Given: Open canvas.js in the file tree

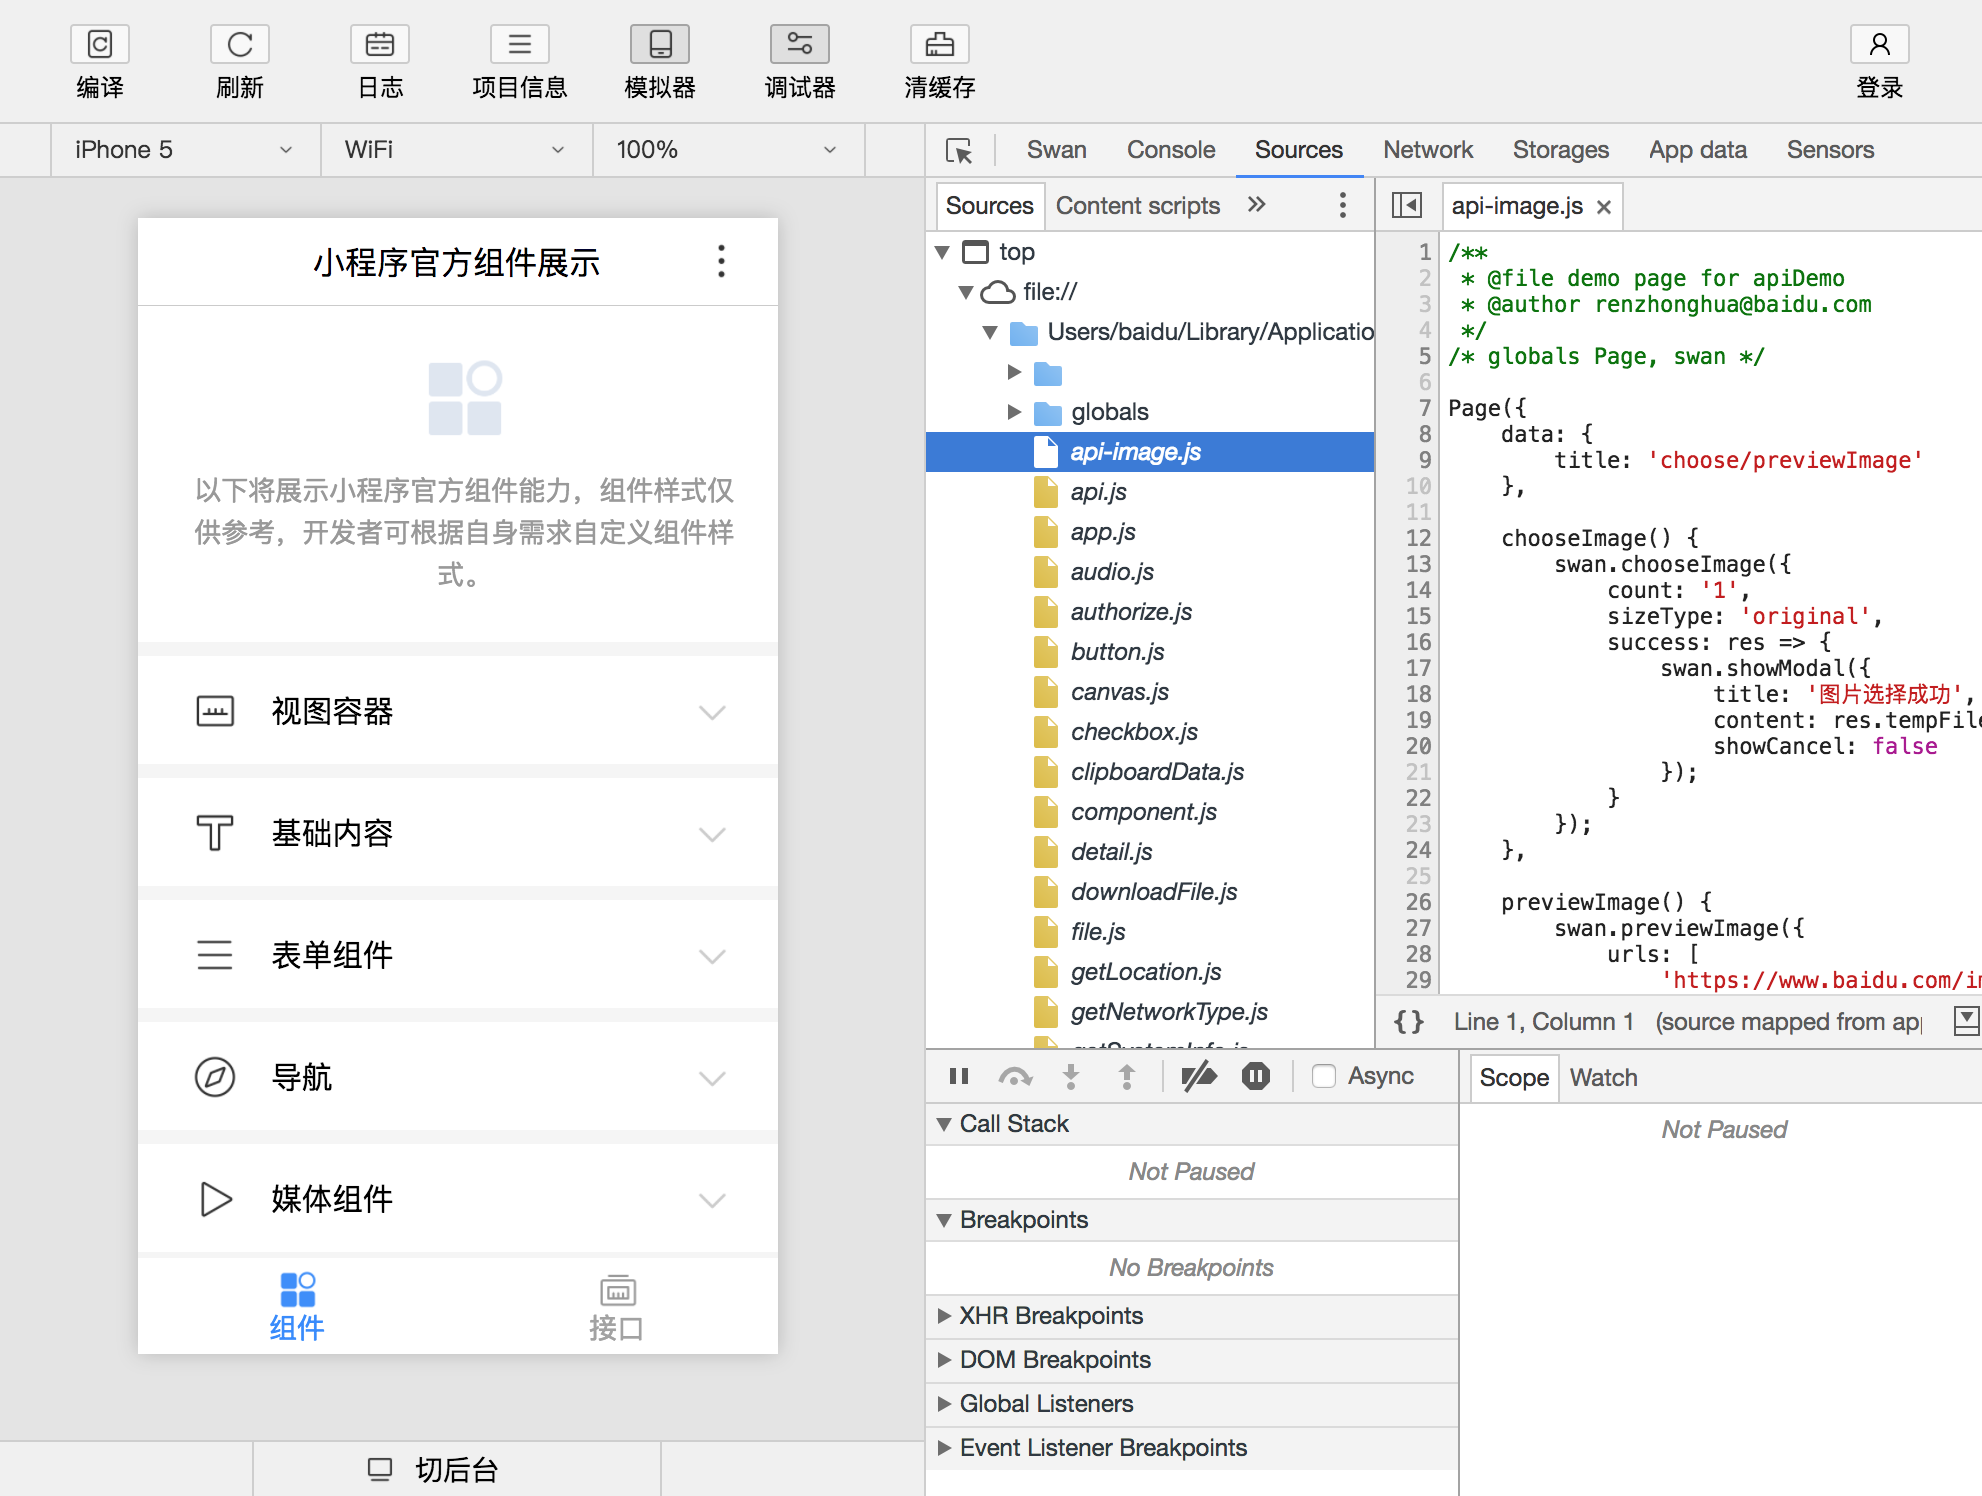Looking at the screenshot, I should (1120, 692).
